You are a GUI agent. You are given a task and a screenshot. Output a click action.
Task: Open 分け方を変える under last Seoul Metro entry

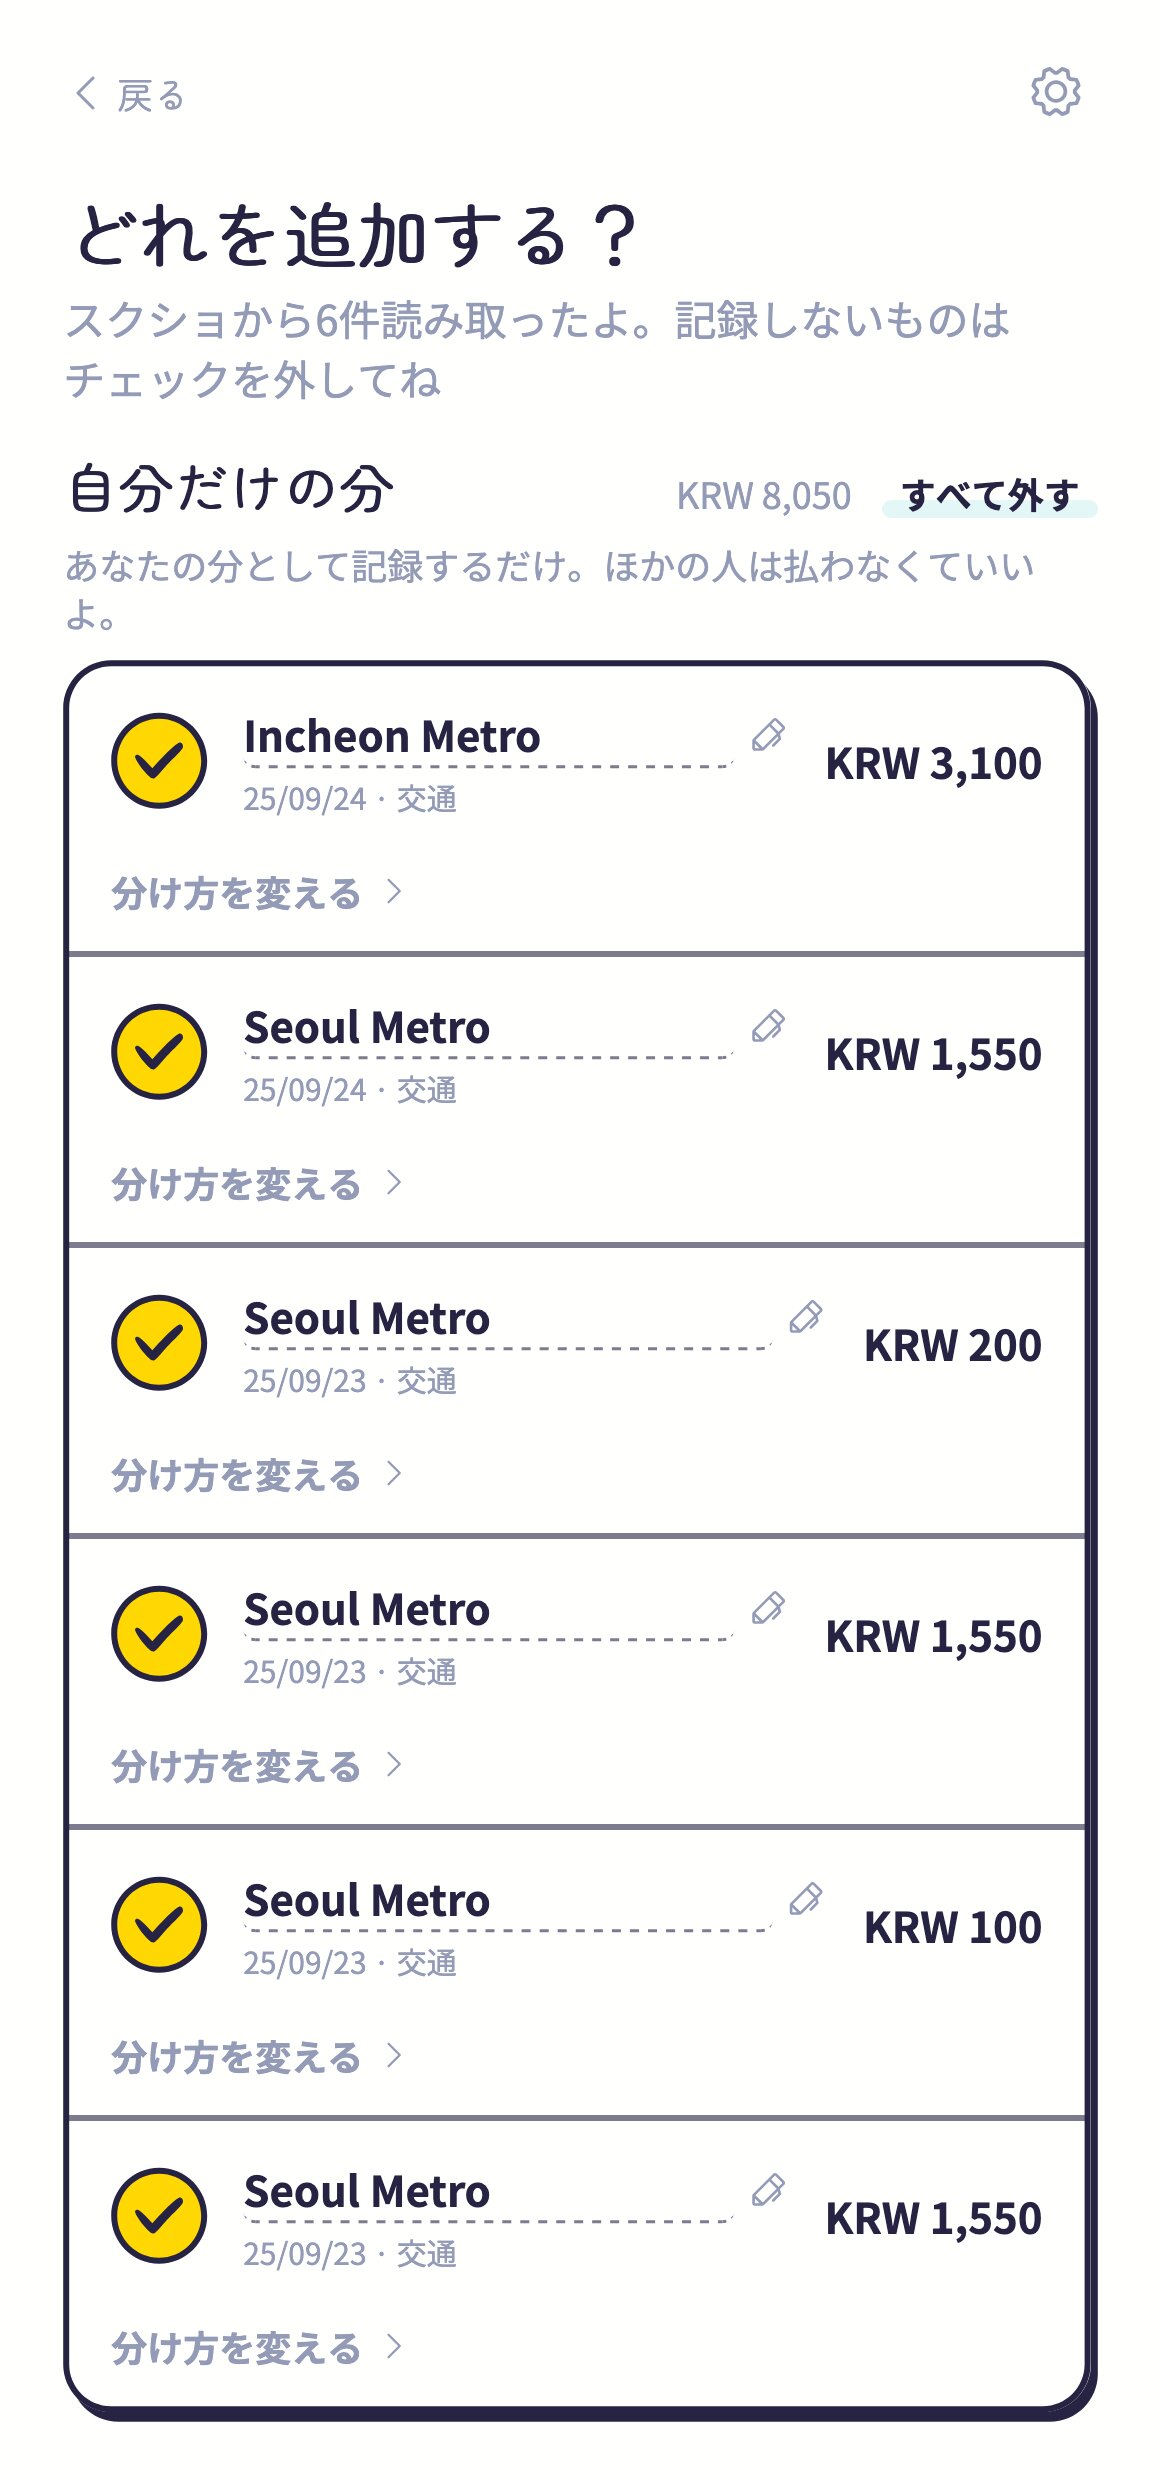(257, 2348)
